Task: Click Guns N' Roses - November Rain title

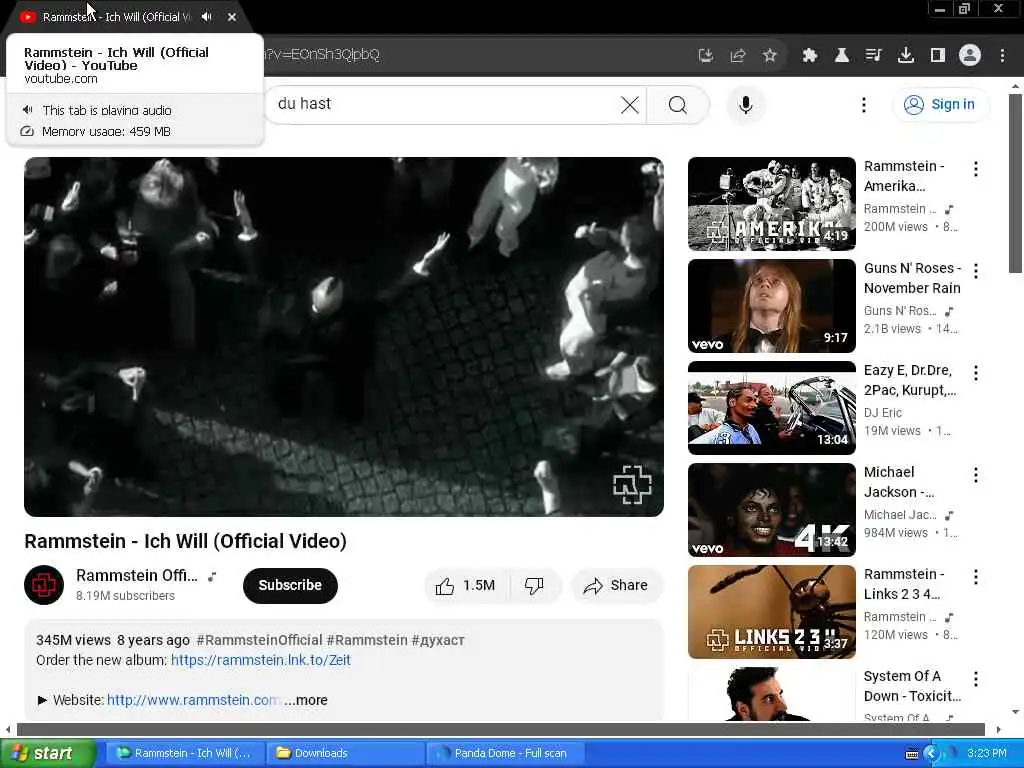Action: pyautogui.click(x=912, y=278)
